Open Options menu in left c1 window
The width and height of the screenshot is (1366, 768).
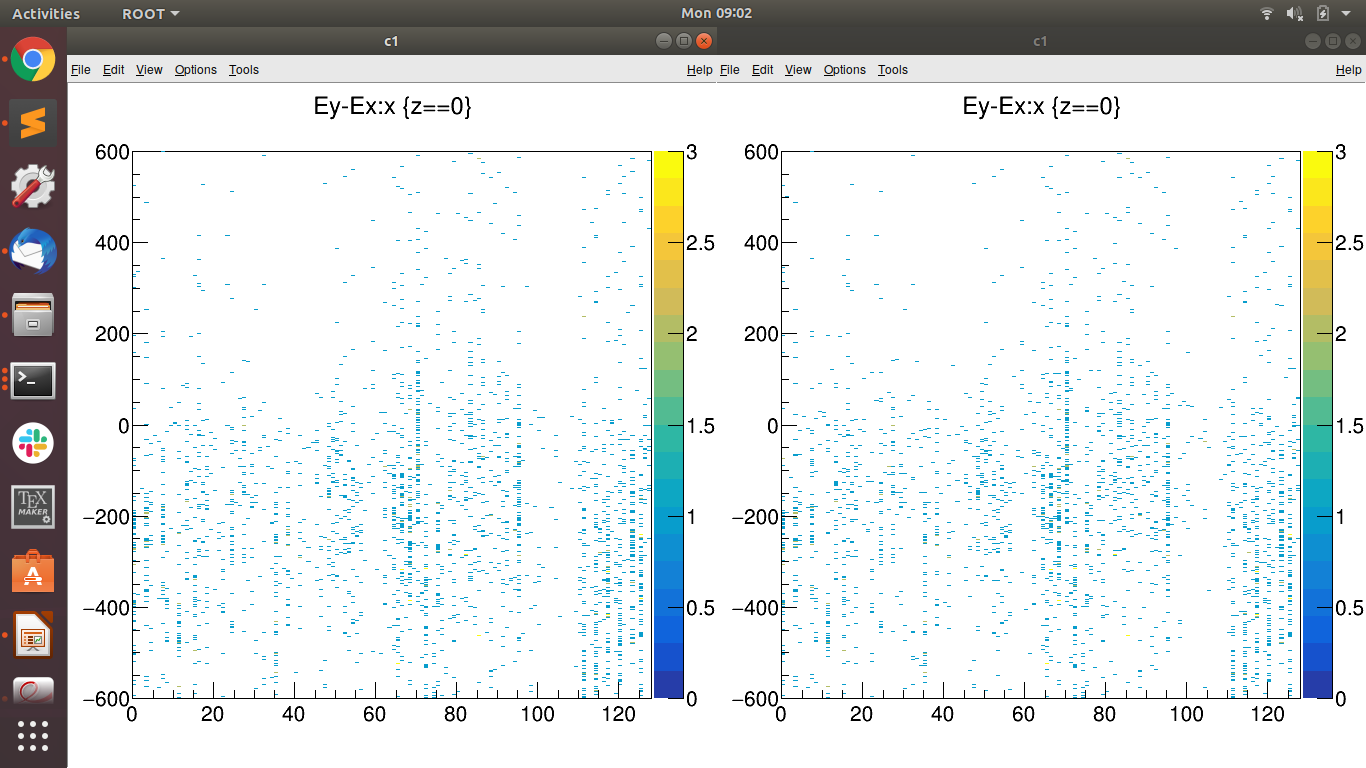(196, 69)
